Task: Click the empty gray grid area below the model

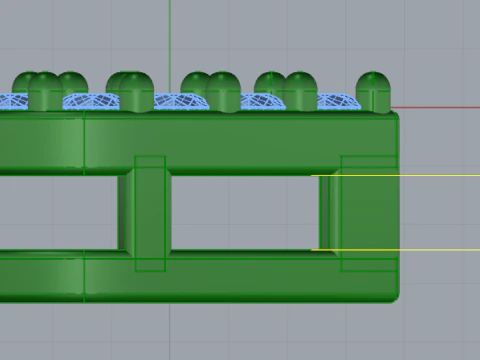Action: pos(240,332)
